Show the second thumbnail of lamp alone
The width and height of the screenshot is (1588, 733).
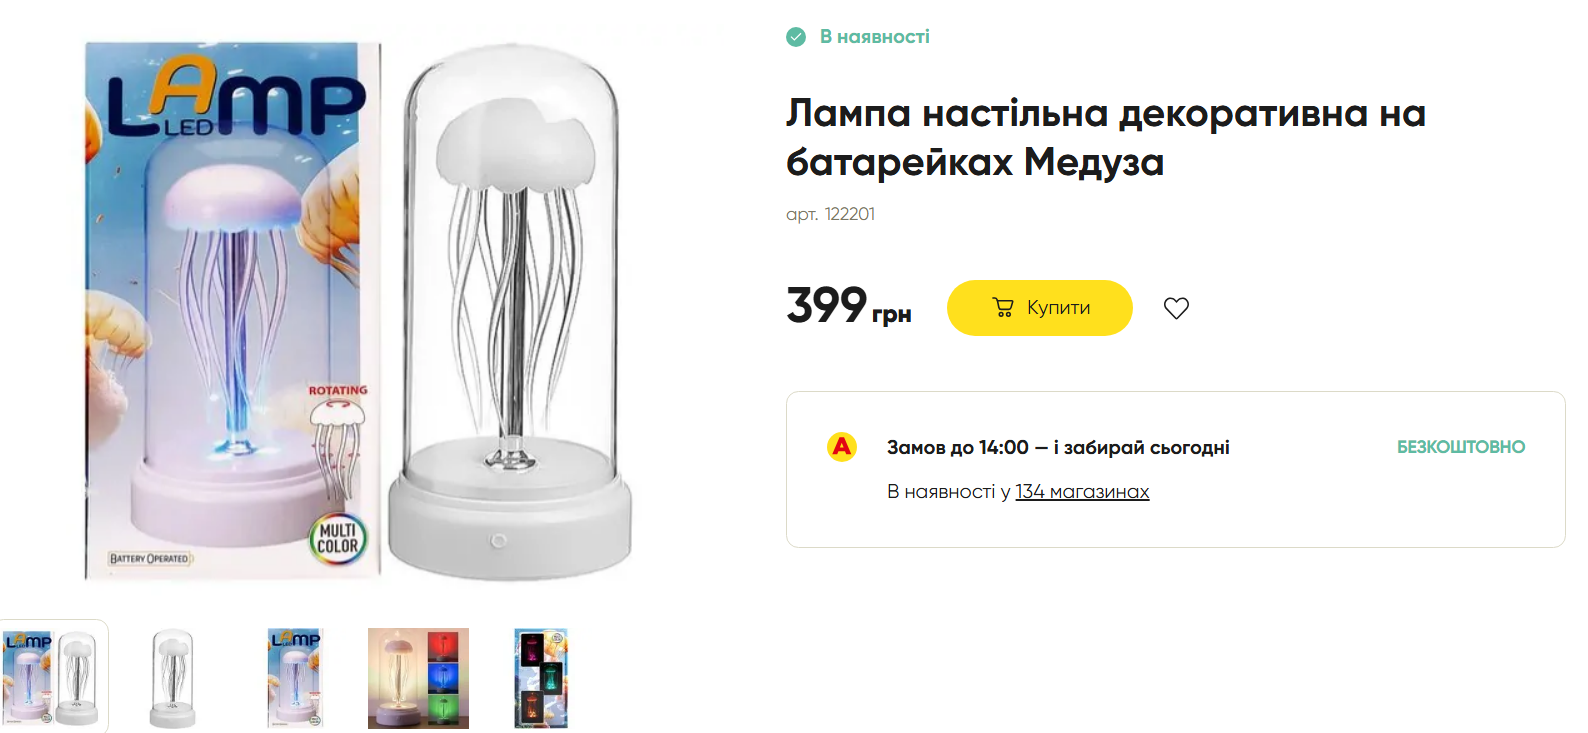point(172,677)
